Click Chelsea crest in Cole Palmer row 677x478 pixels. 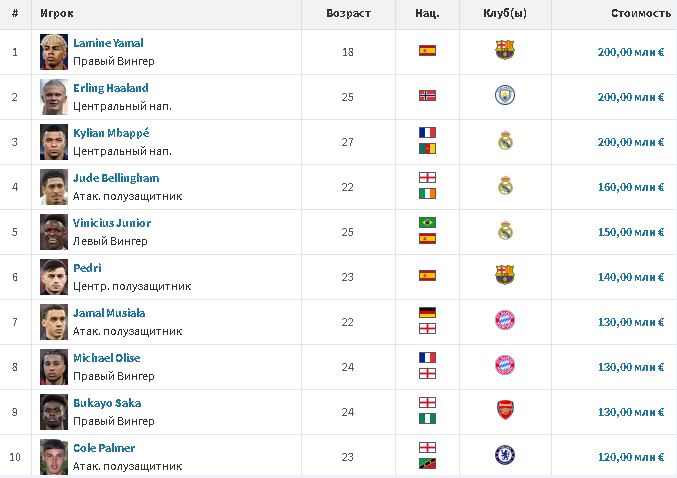click(504, 456)
